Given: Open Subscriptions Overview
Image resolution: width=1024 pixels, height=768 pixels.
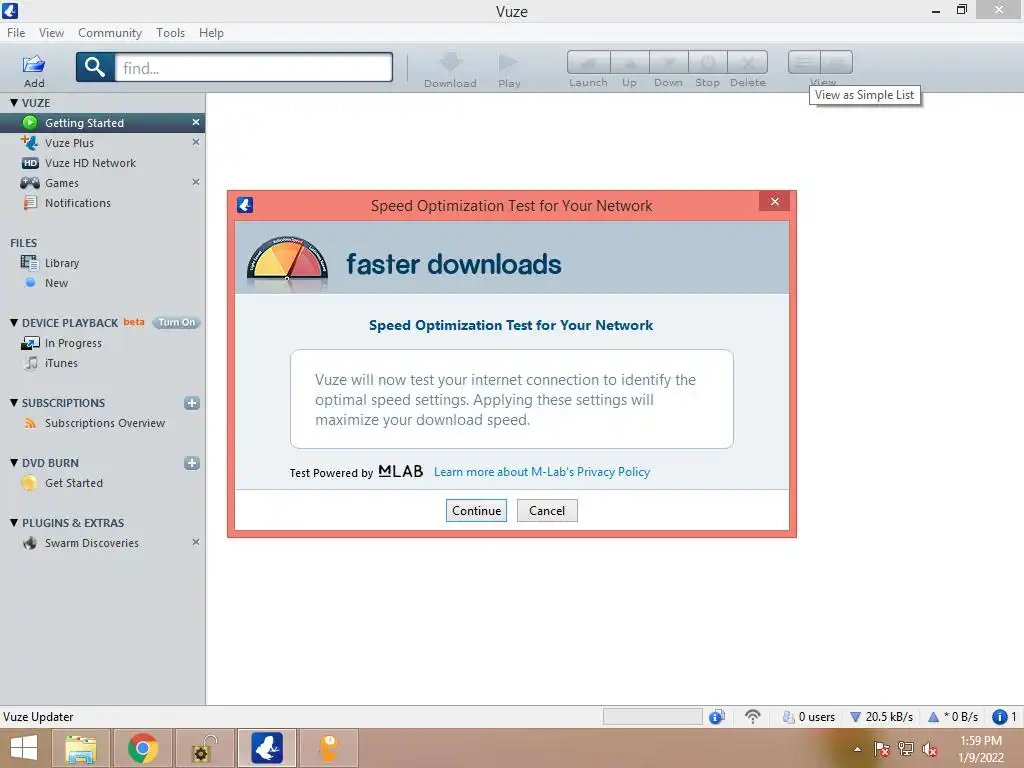Looking at the screenshot, I should [x=103, y=423].
